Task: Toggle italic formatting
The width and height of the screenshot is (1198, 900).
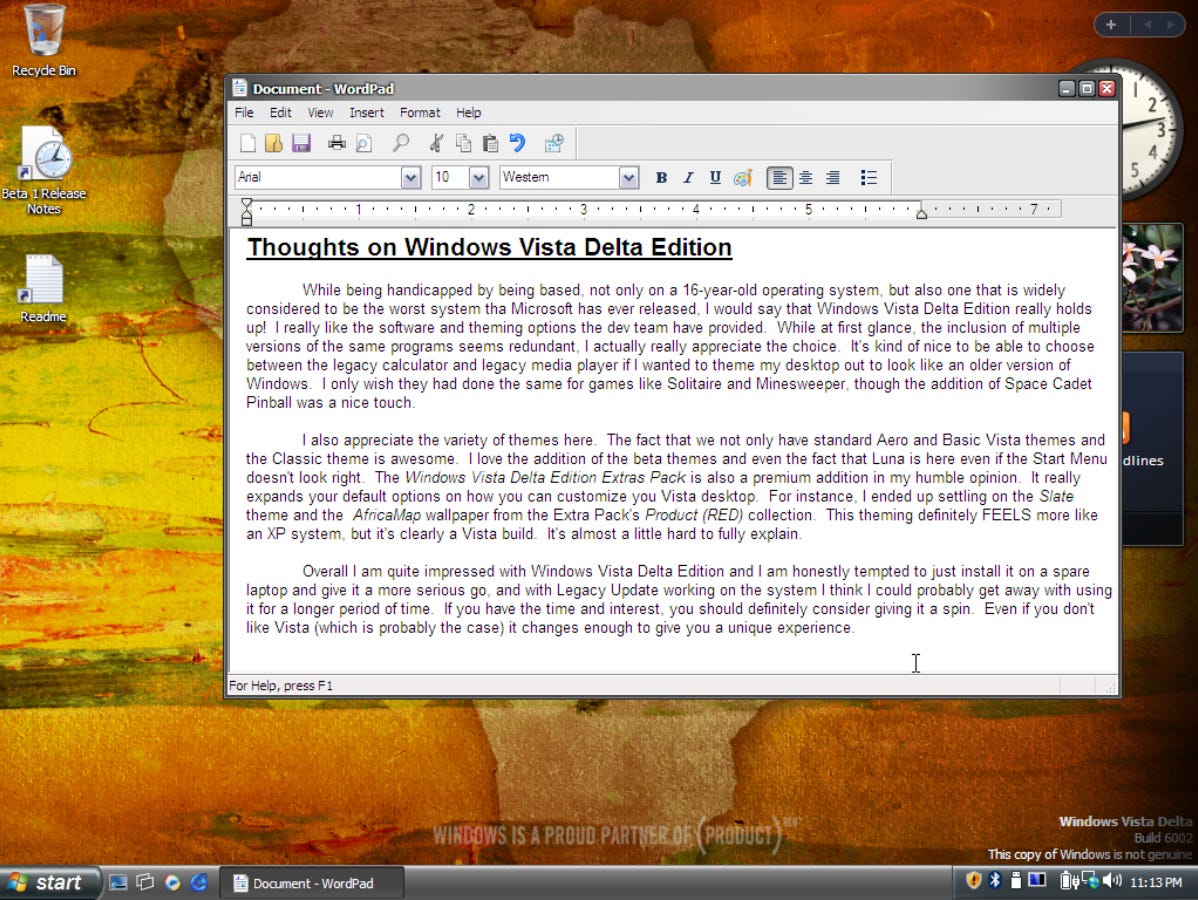Action: coord(688,177)
